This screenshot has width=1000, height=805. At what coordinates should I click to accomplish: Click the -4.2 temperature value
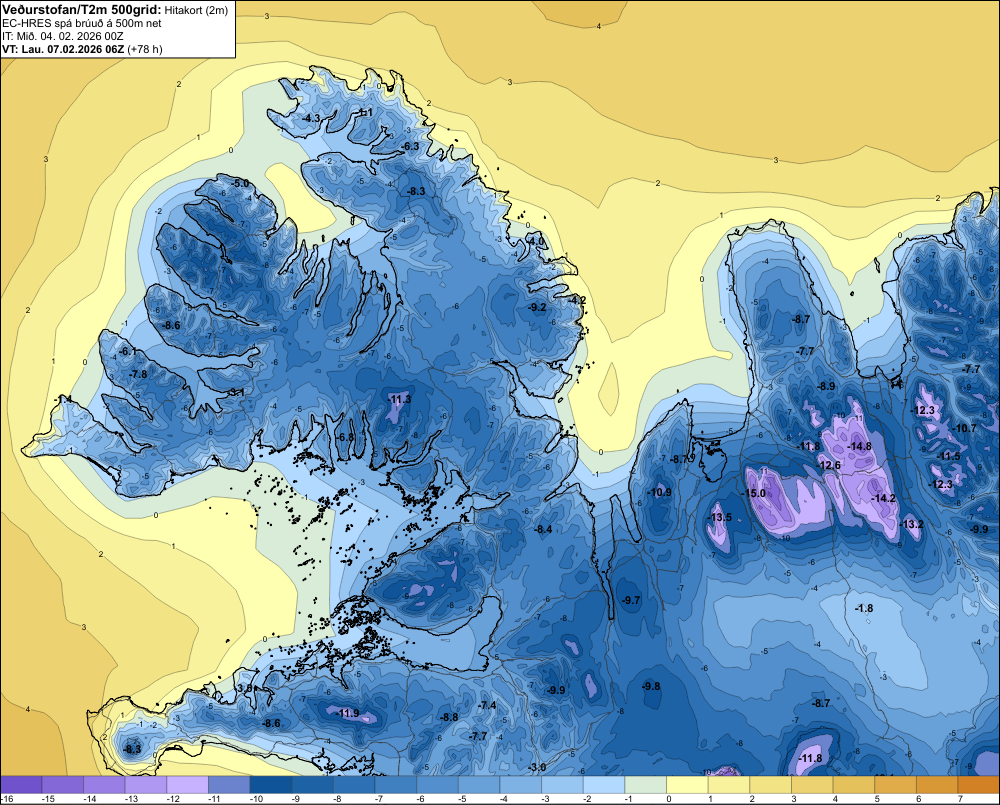coord(577,300)
